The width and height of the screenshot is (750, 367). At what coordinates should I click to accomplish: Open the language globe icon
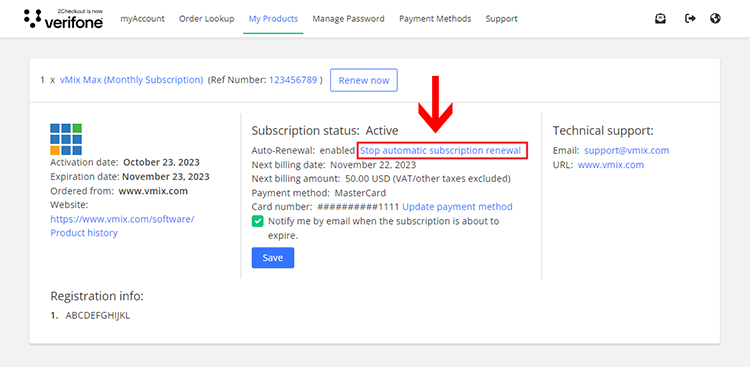[x=716, y=19]
